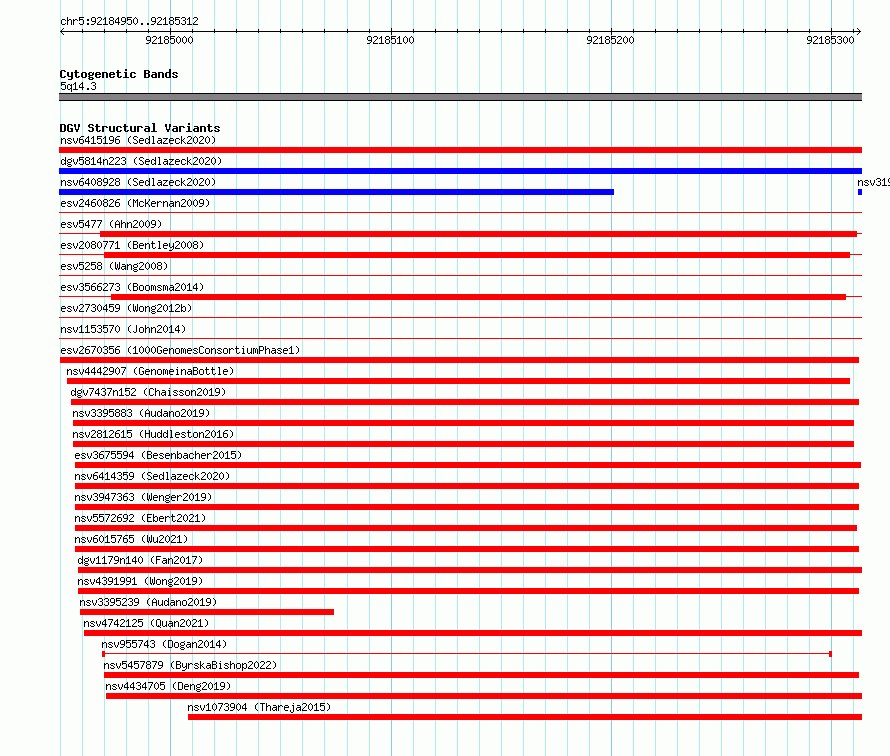The image size is (890, 756).
Task: Select the esv5258 (Wang2008) label
Action: (x=114, y=266)
